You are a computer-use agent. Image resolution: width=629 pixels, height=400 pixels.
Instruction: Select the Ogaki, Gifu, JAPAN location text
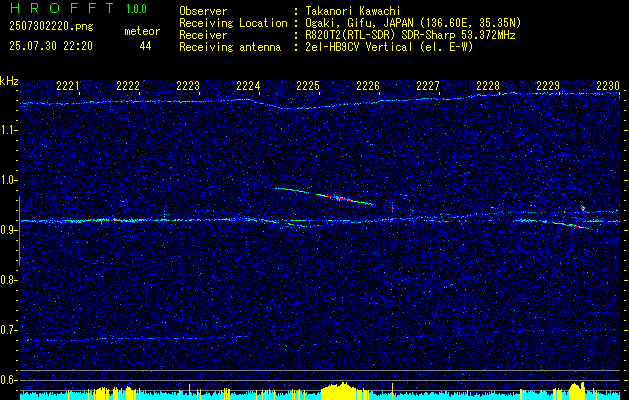[x=413, y=23]
